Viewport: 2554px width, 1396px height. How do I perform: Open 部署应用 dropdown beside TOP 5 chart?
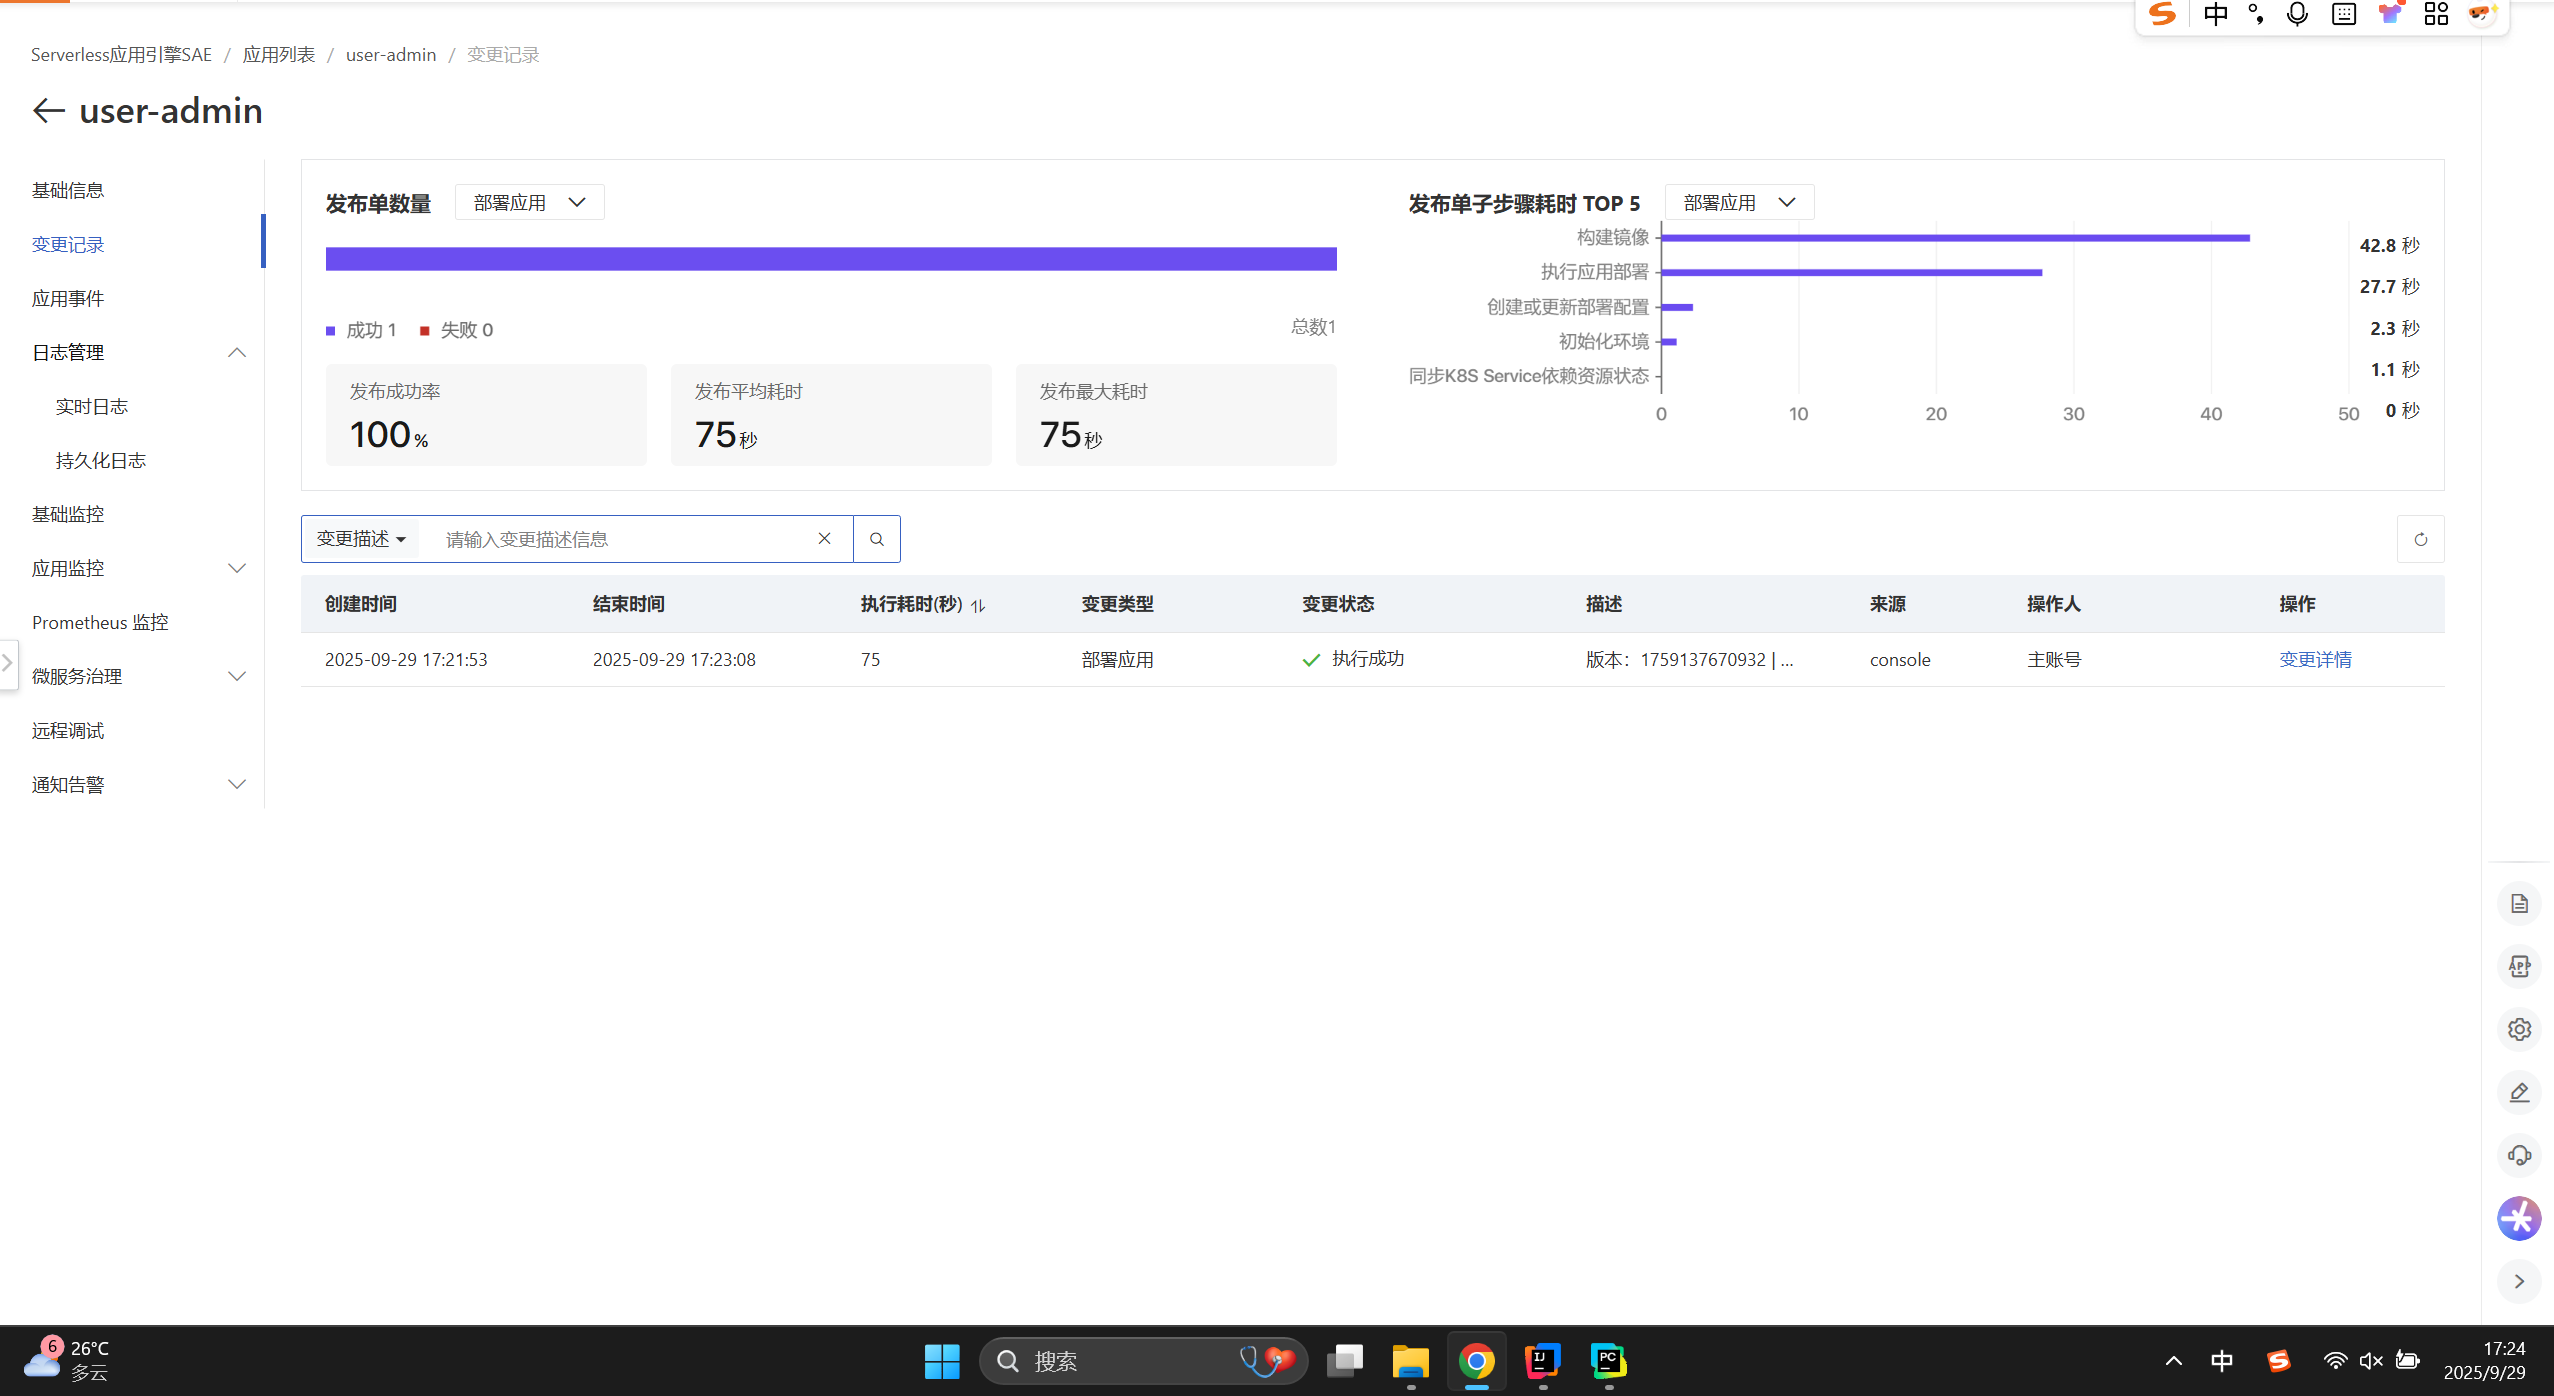click(1739, 203)
